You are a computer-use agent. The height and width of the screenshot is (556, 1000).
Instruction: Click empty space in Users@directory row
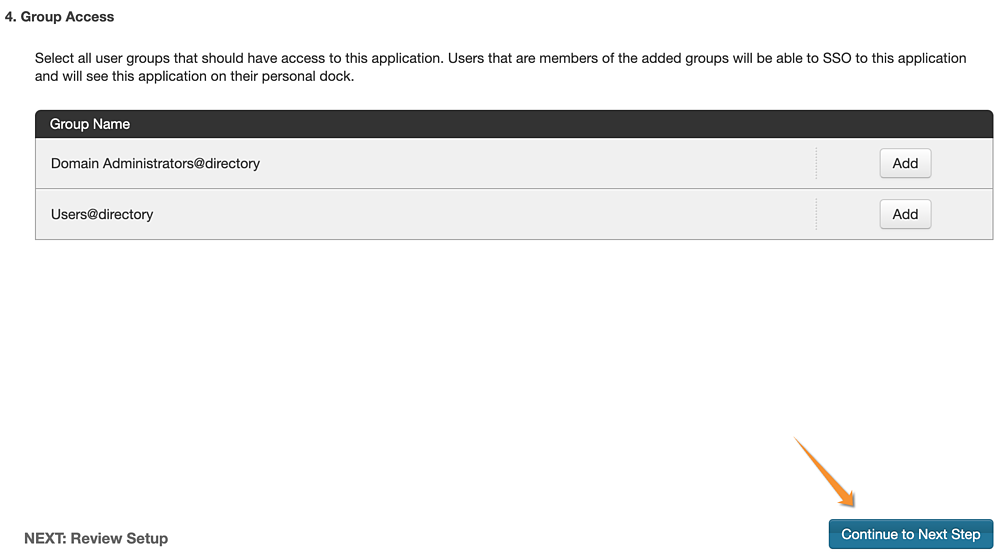(485, 214)
